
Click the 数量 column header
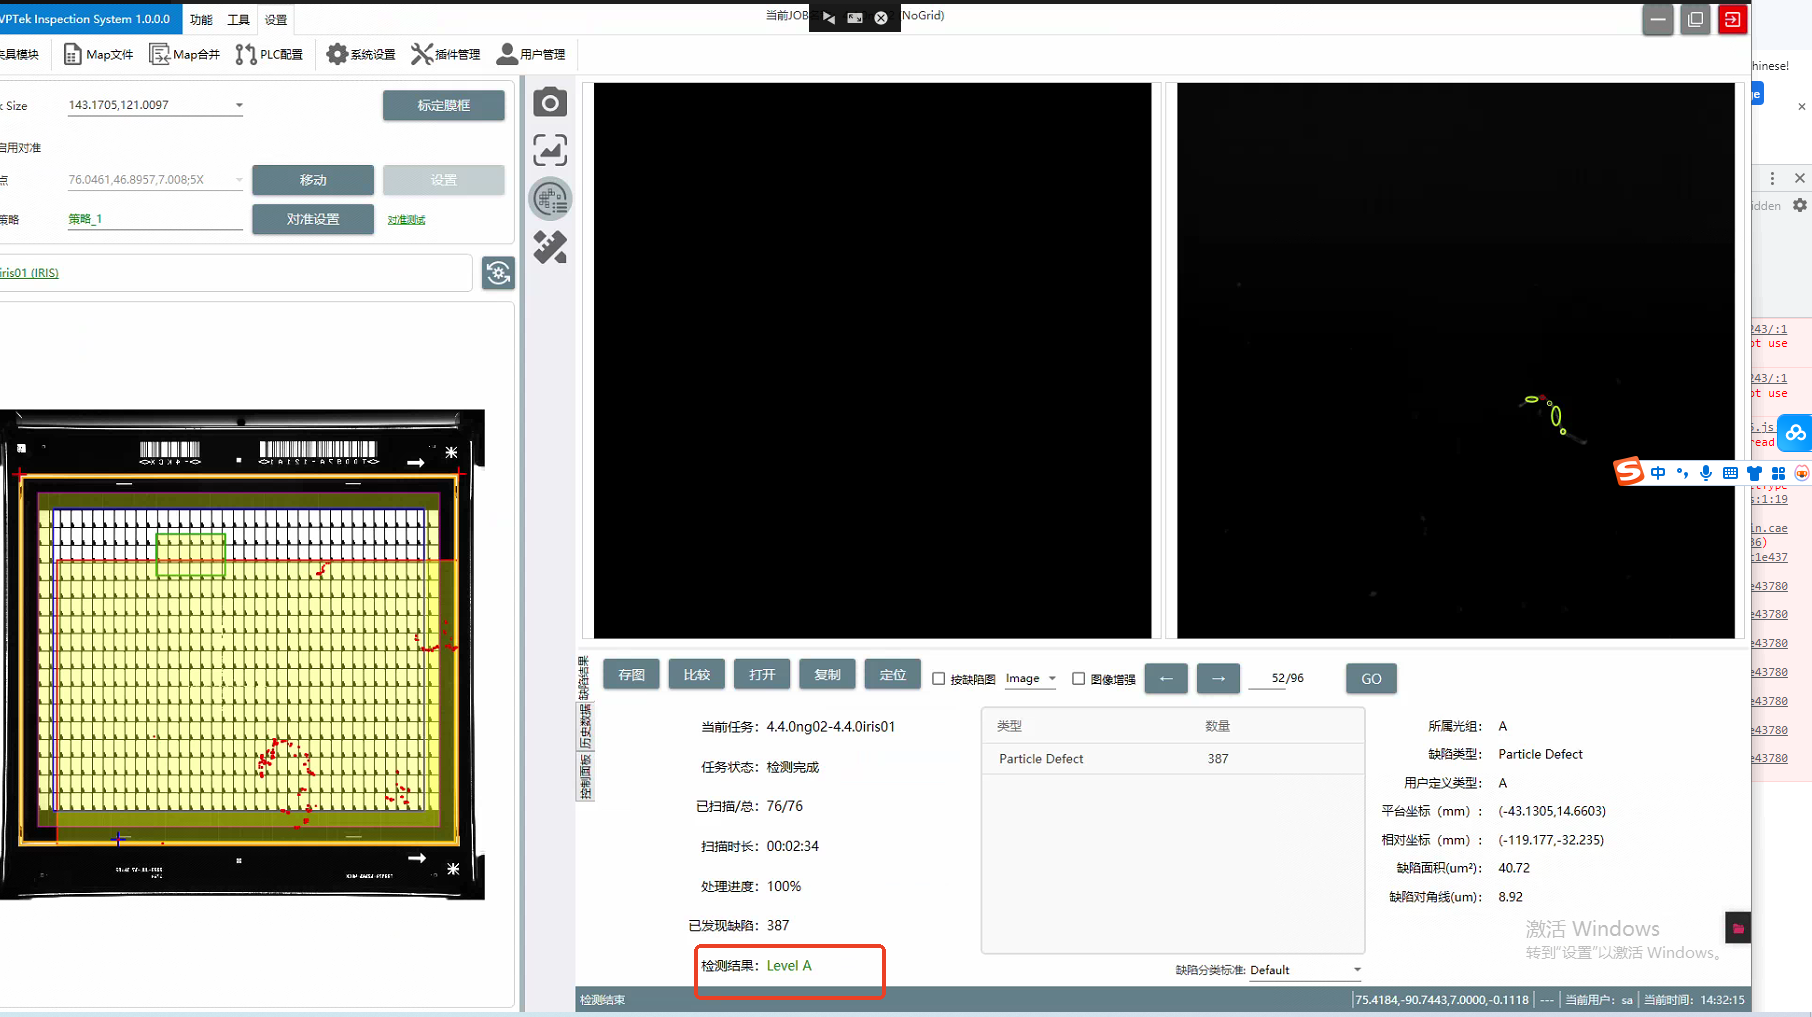click(1217, 726)
